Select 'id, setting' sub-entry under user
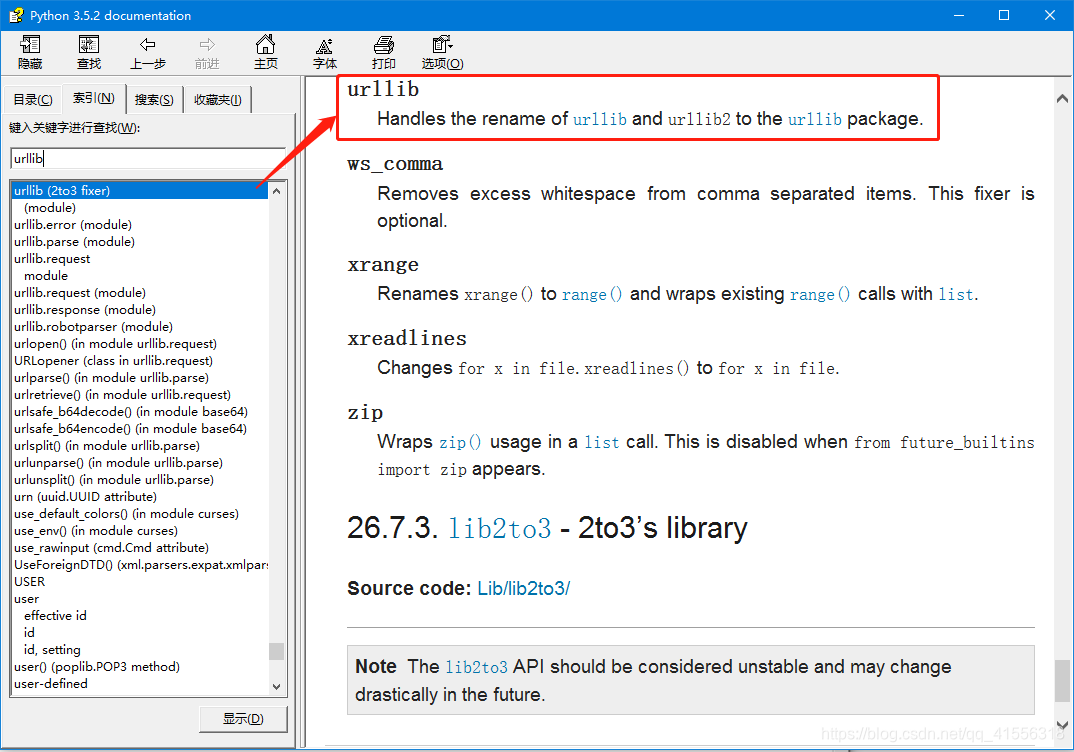The image size is (1074, 752). pyautogui.click(x=52, y=649)
